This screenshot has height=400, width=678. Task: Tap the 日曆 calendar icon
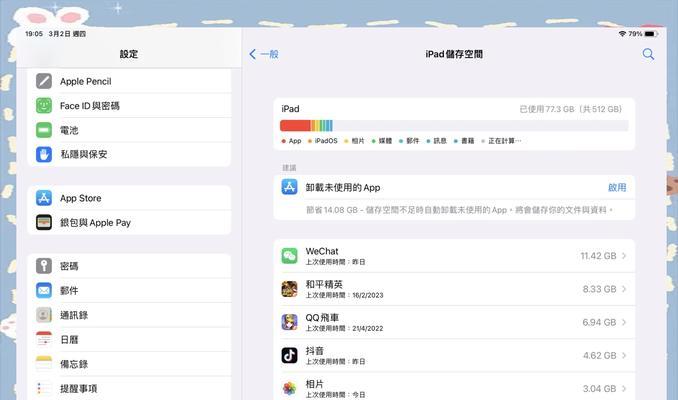[44, 339]
